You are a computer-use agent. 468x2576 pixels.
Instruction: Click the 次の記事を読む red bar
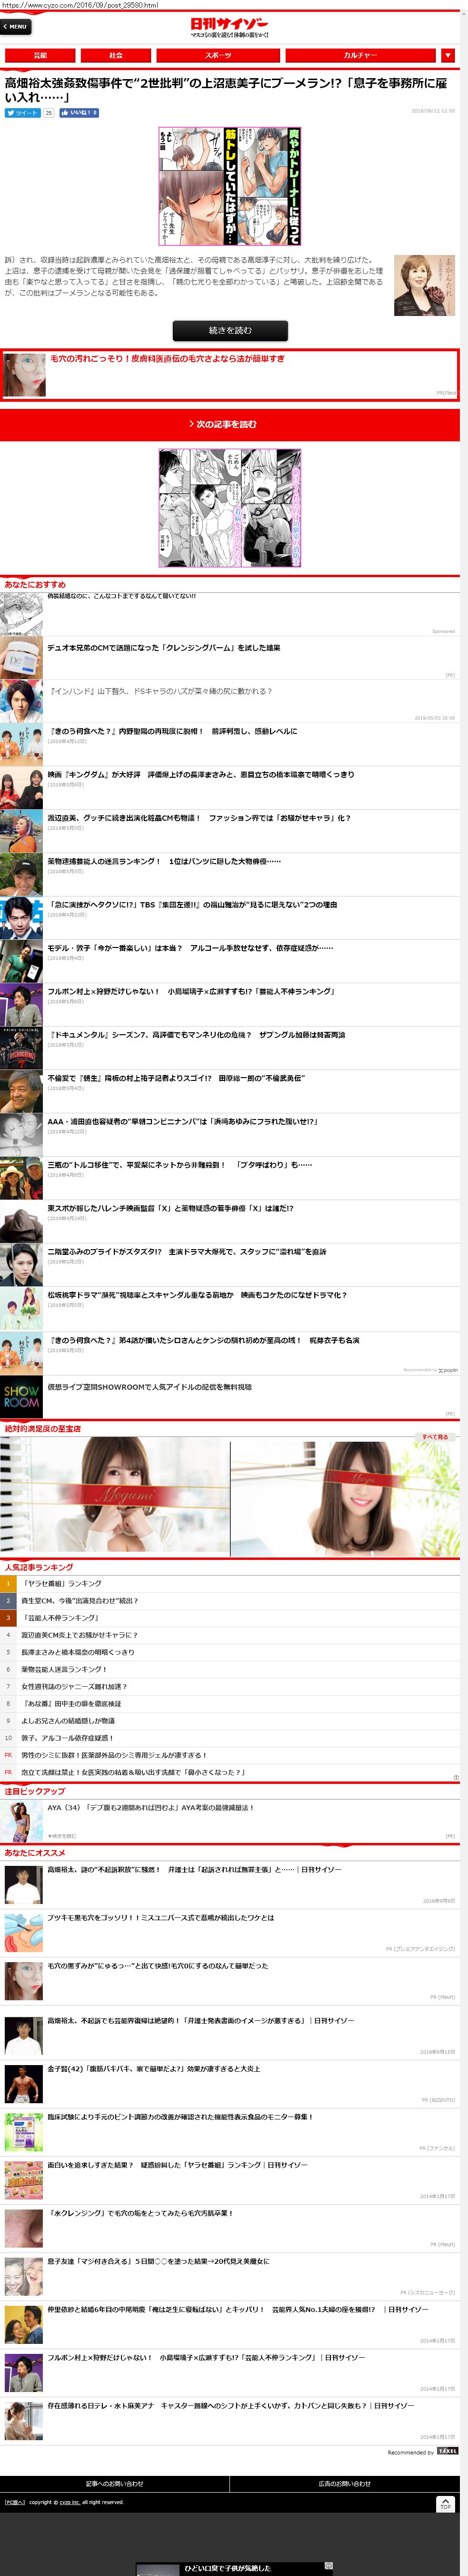[230, 424]
